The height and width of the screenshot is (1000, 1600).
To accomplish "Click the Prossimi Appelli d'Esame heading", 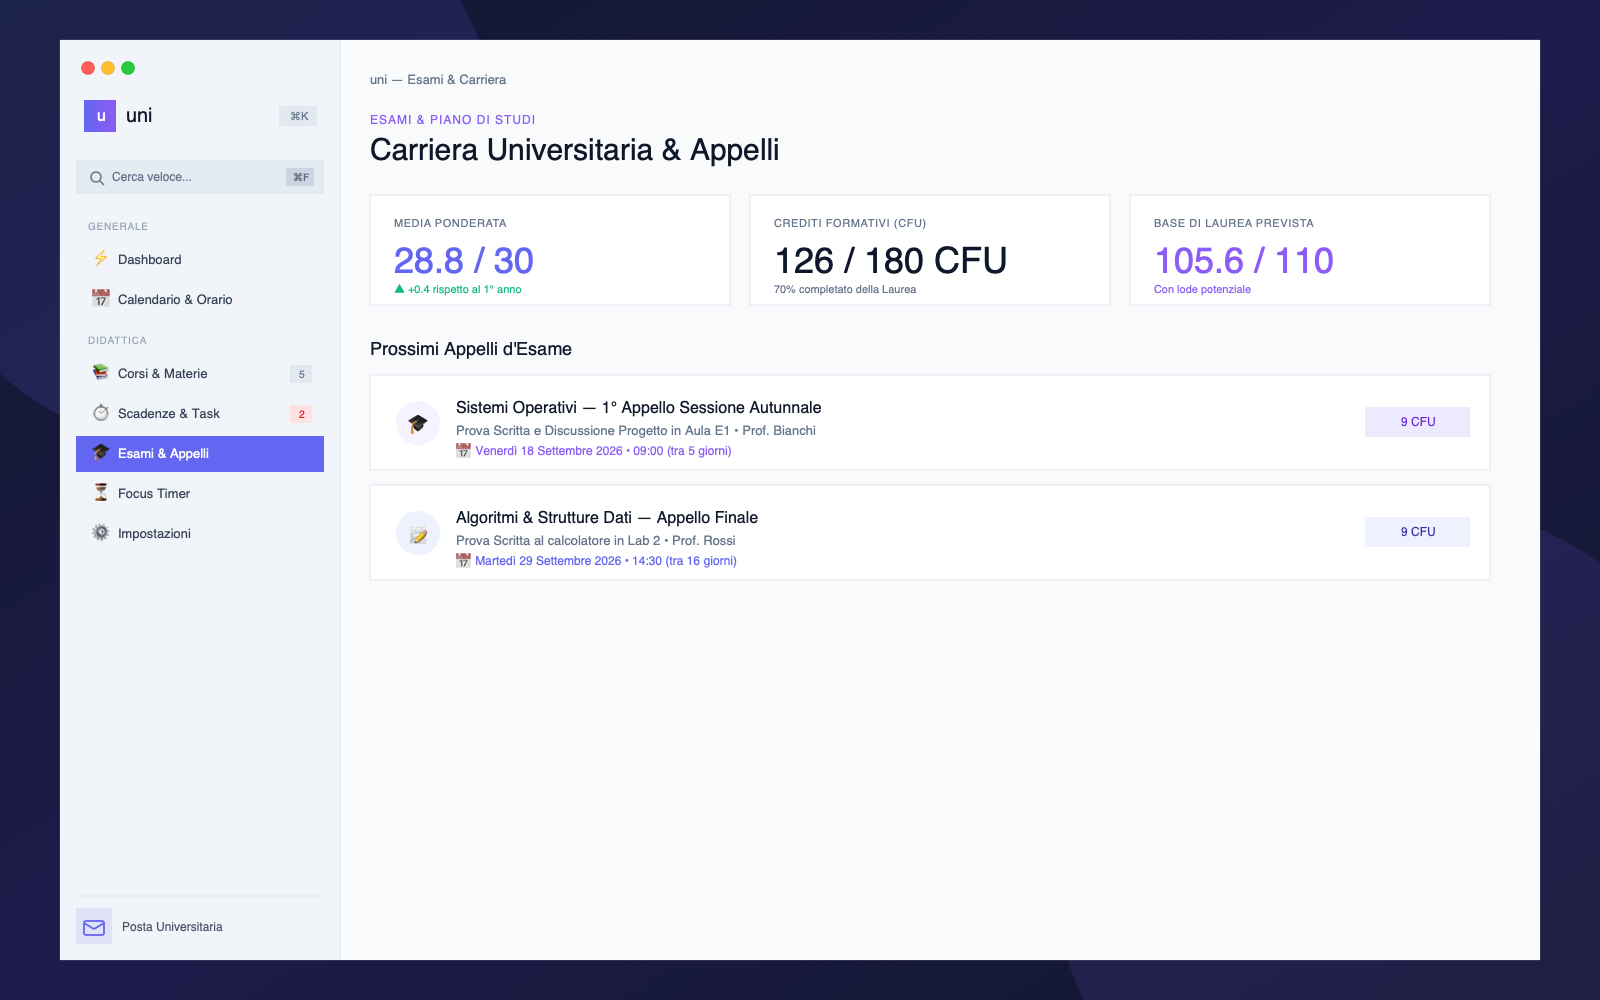I will (471, 349).
